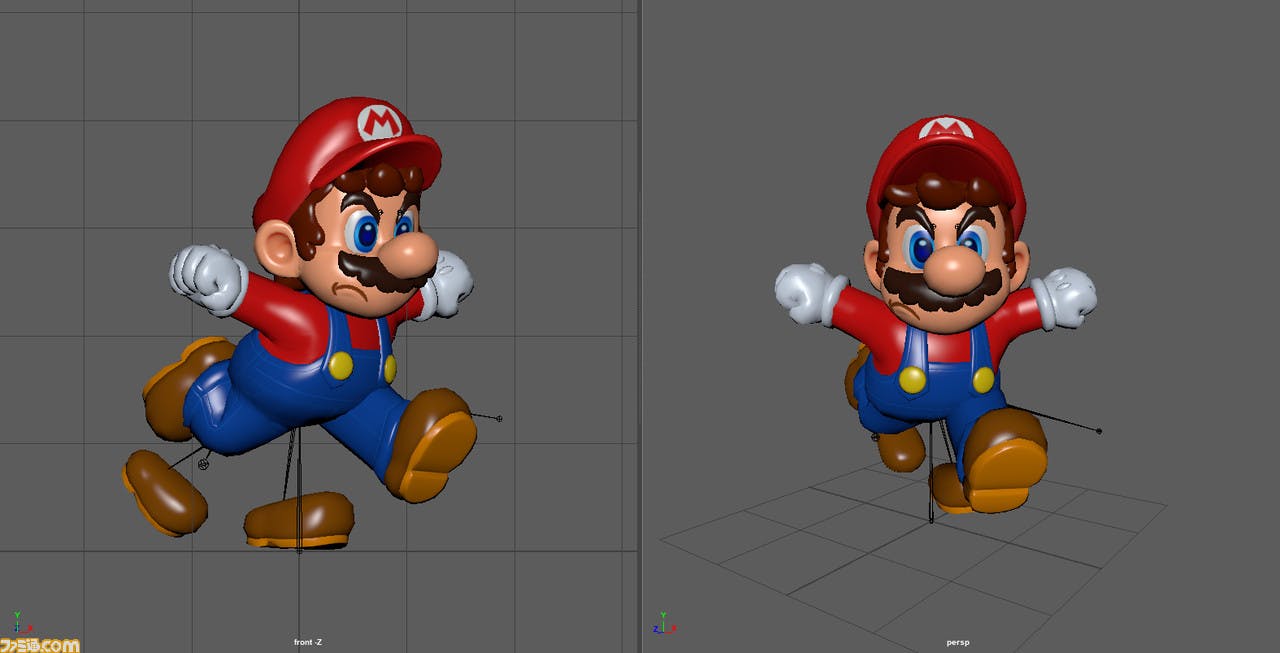
Task: Click the Famitsu.com watermark logo
Action: [x=39, y=644]
